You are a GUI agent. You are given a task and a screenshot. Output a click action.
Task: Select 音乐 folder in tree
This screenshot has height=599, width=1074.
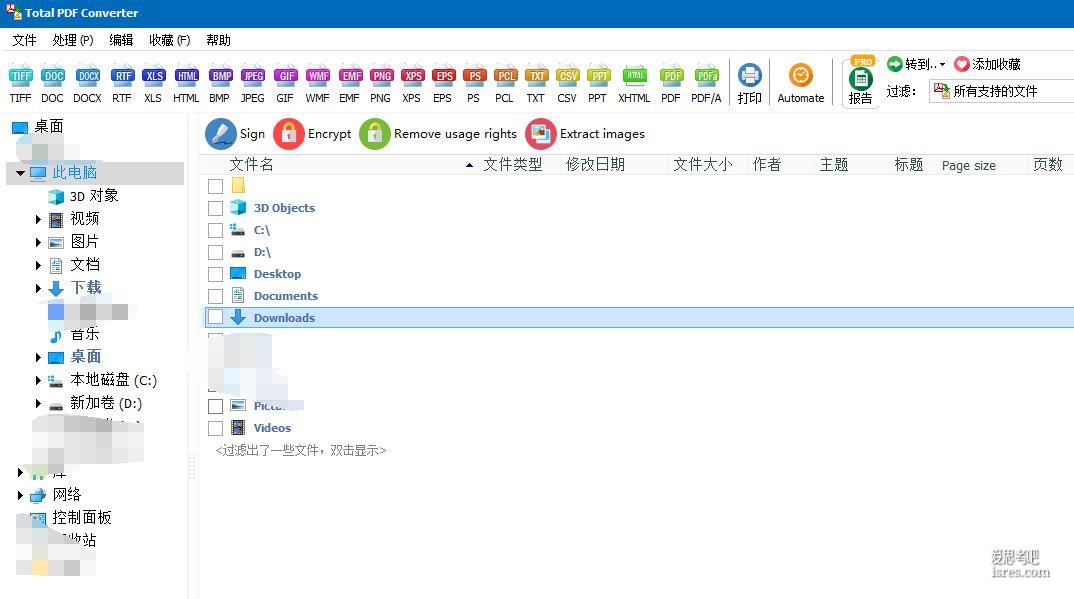point(84,334)
